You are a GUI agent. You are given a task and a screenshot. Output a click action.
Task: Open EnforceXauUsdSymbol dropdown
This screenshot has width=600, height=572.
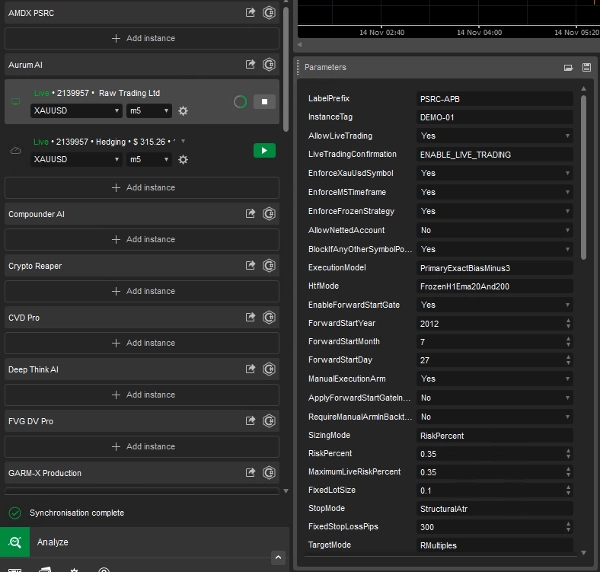pos(494,173)
